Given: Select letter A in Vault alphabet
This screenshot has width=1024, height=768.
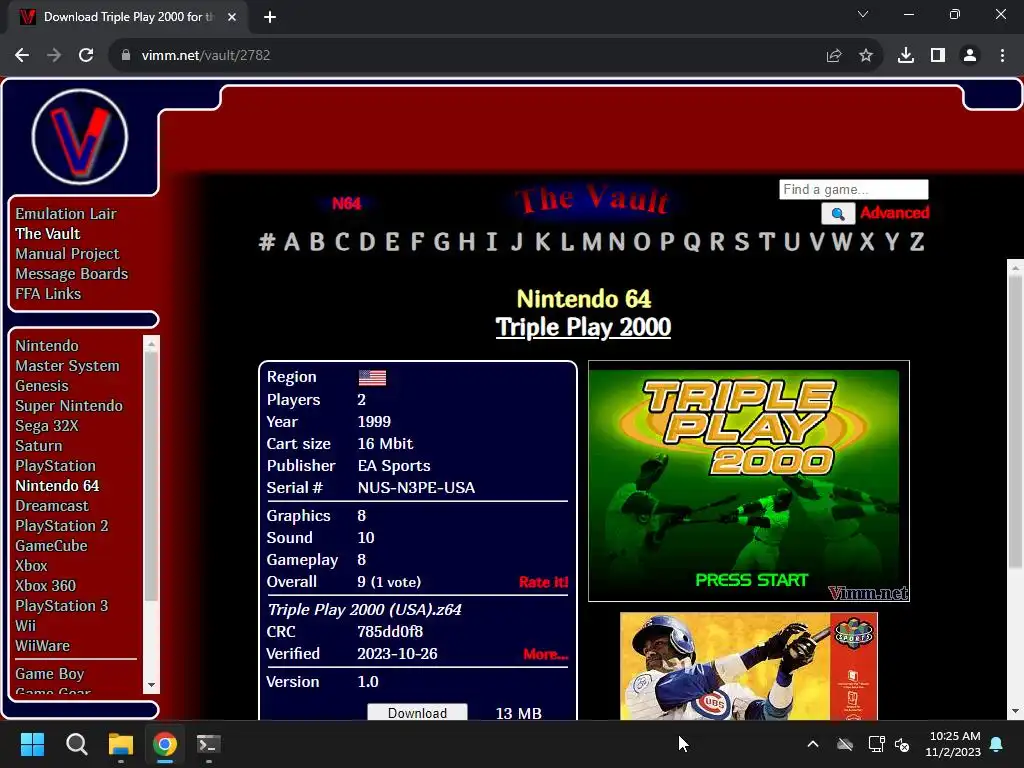Looking at the screenshot, I should coord(292,242).
